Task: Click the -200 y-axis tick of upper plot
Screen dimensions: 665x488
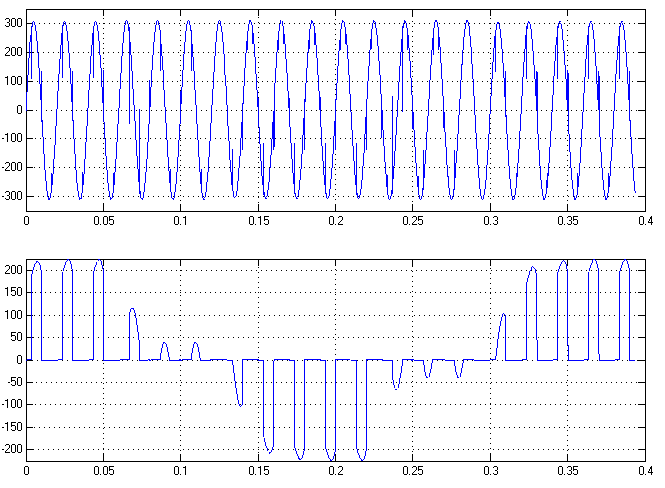Action: click(12, 167)
